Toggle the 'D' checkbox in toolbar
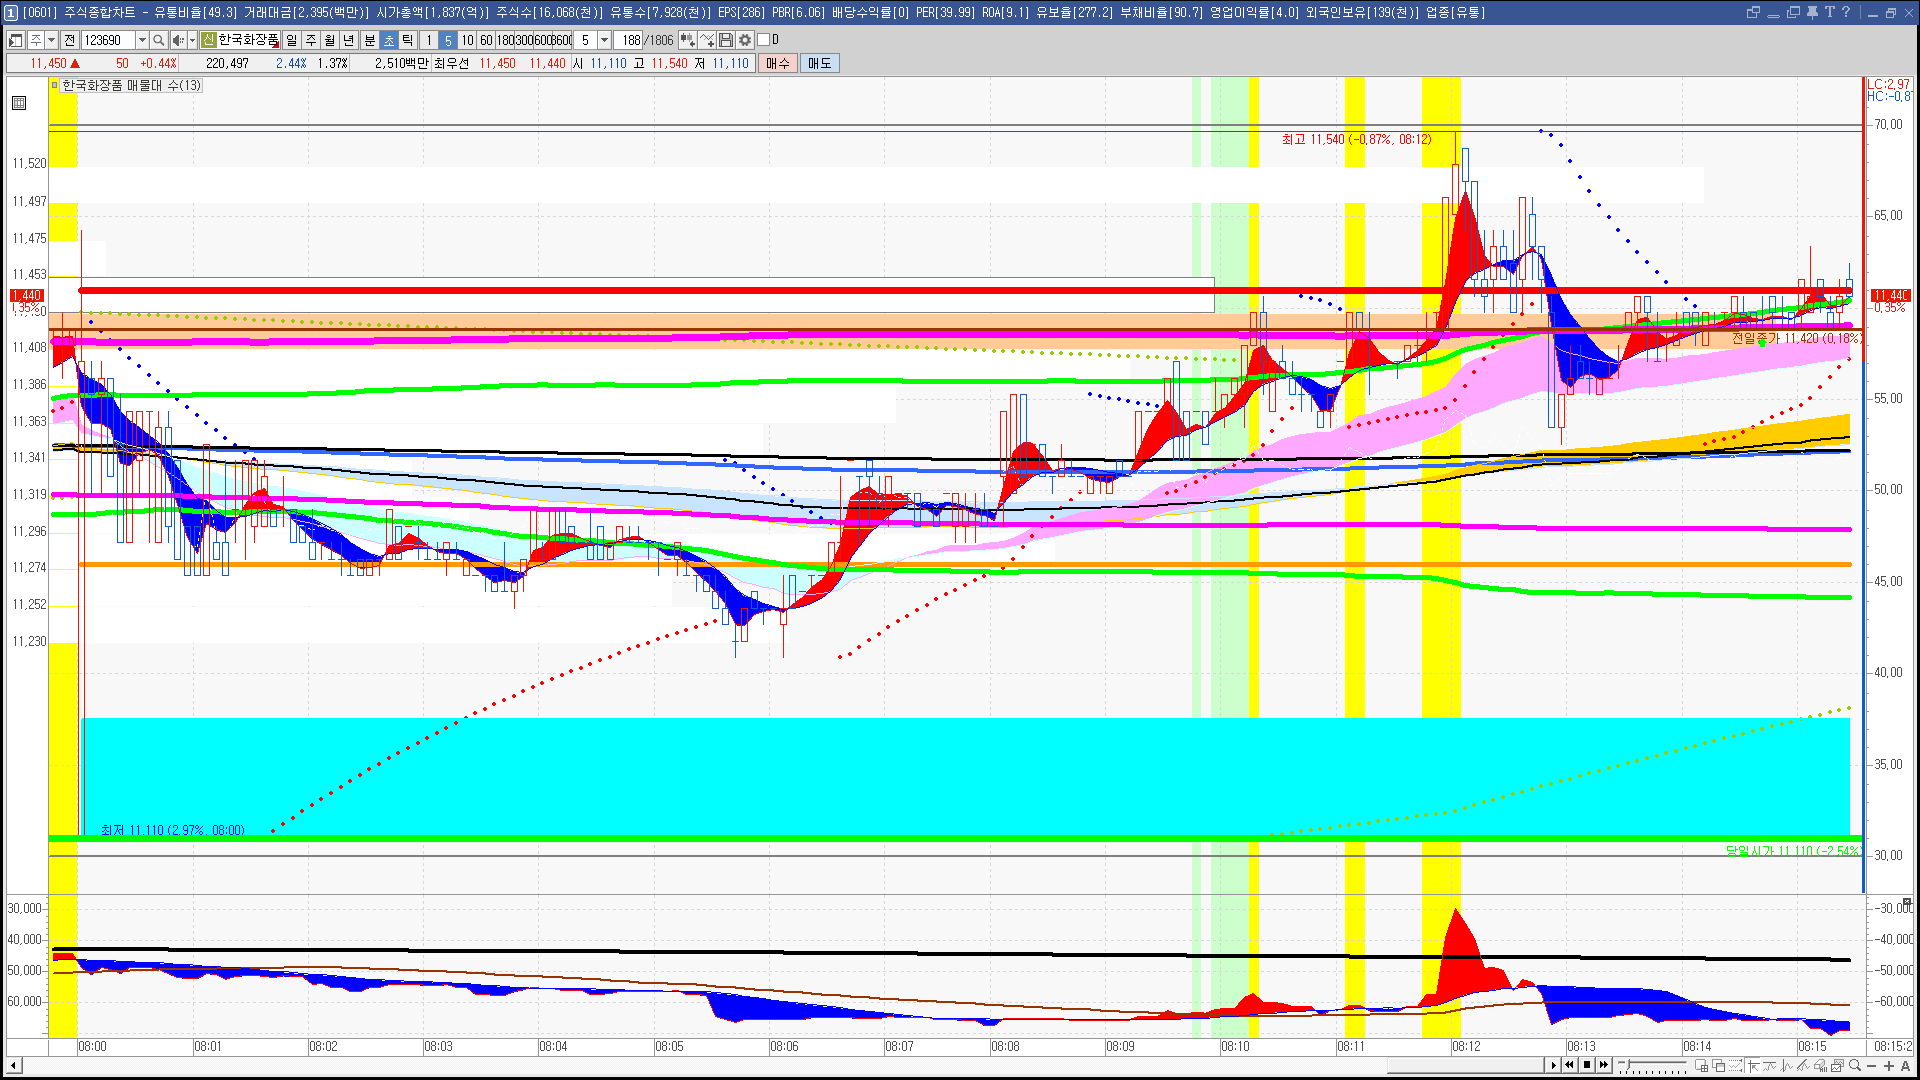 [764, 40]
